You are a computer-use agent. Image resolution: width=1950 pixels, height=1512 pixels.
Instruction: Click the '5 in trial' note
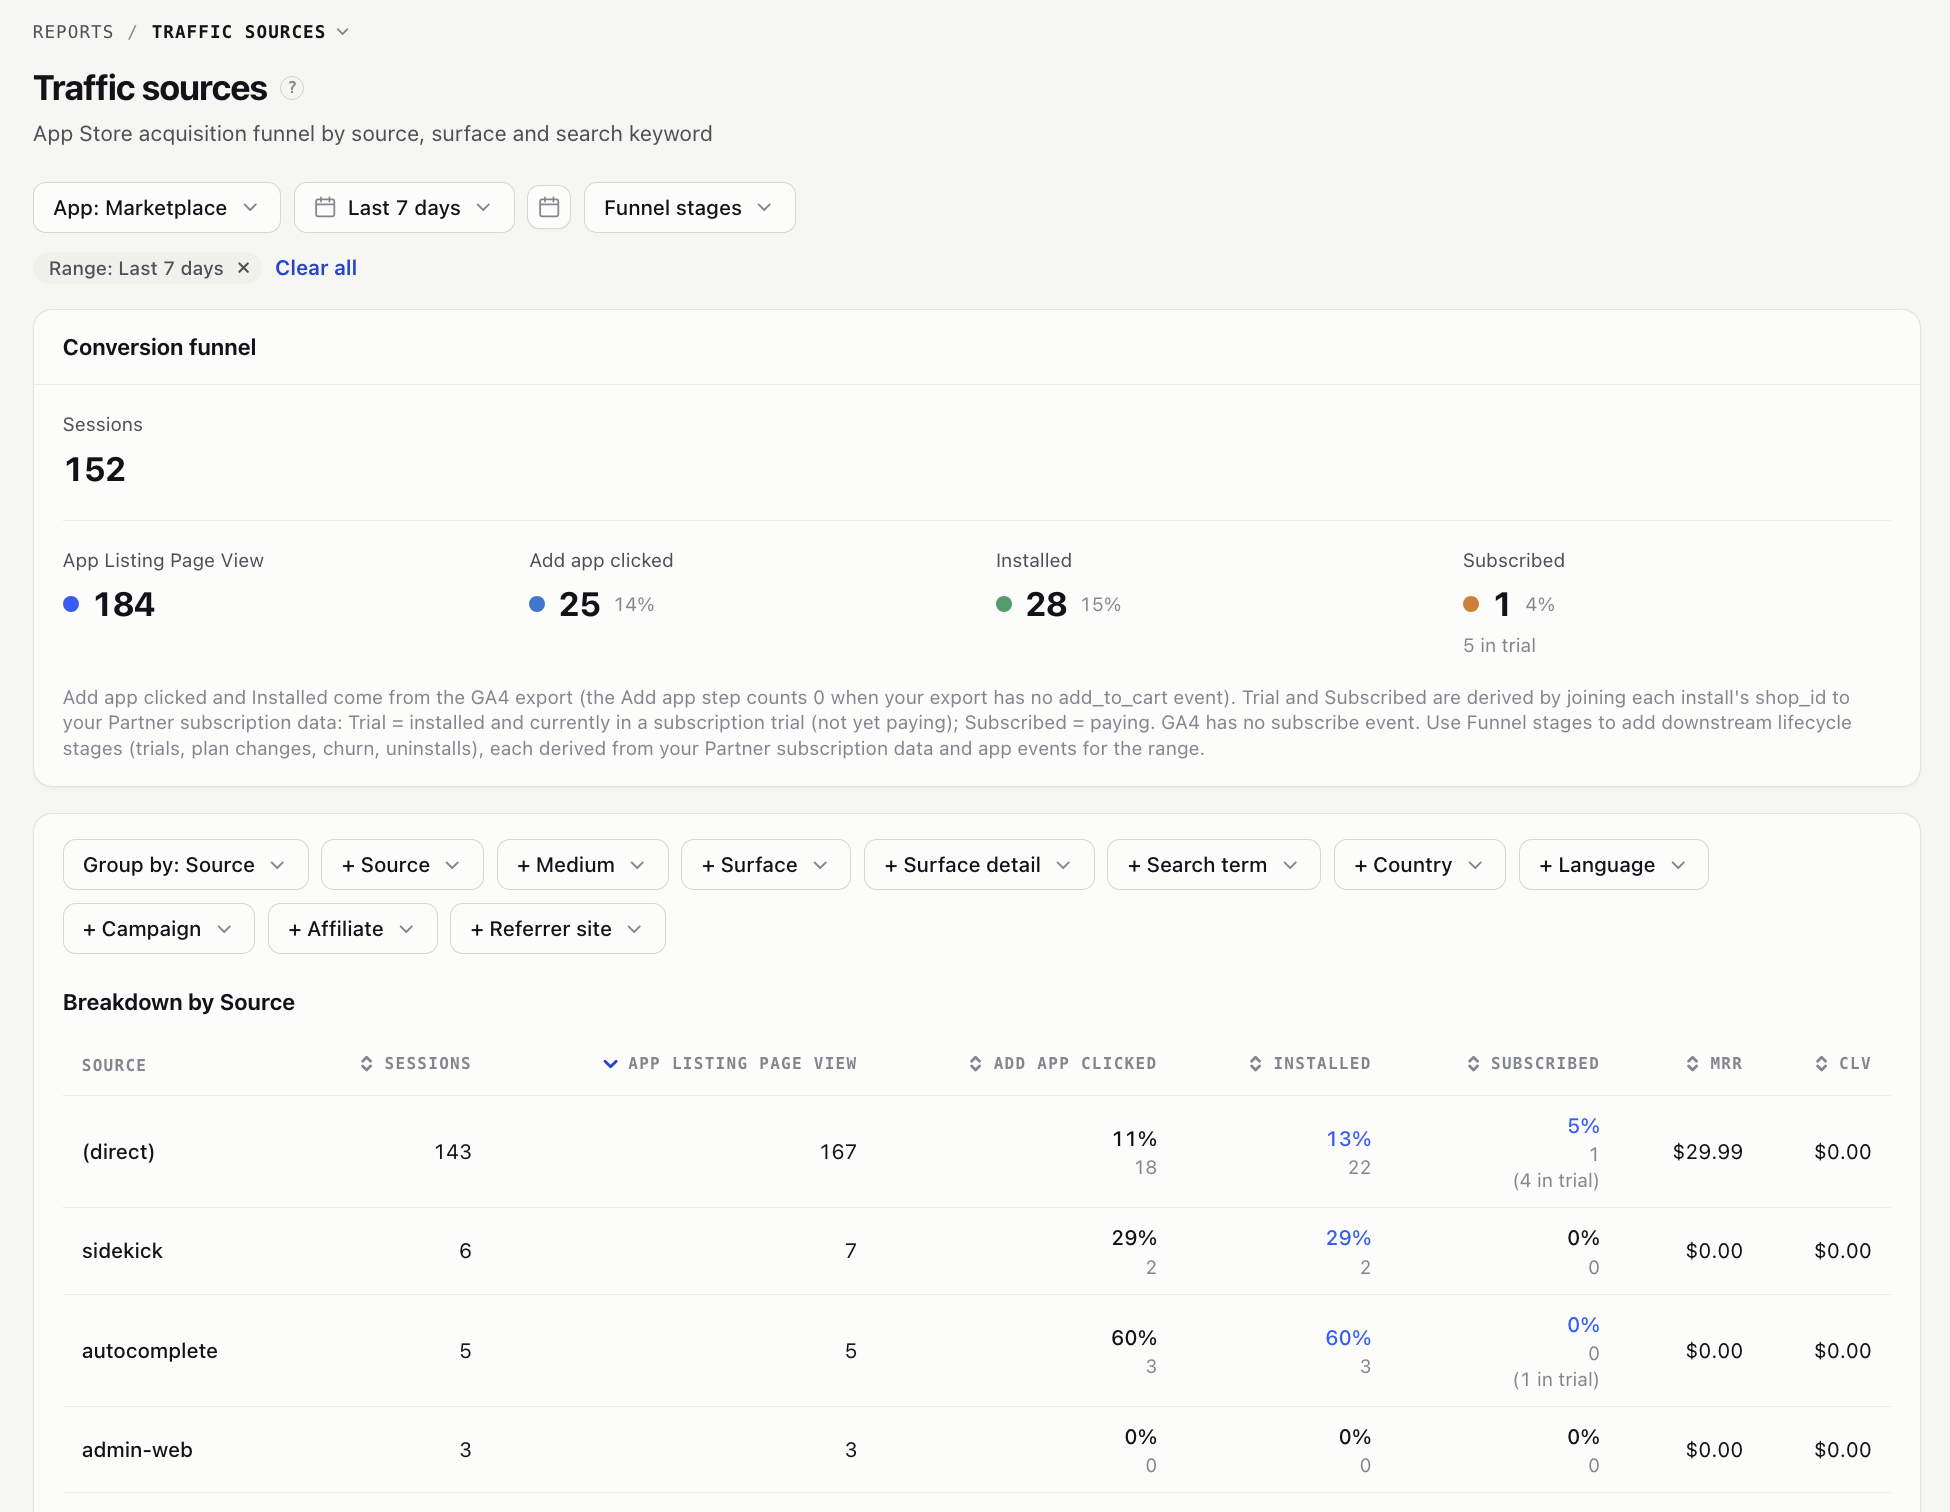pos(1499,645)
